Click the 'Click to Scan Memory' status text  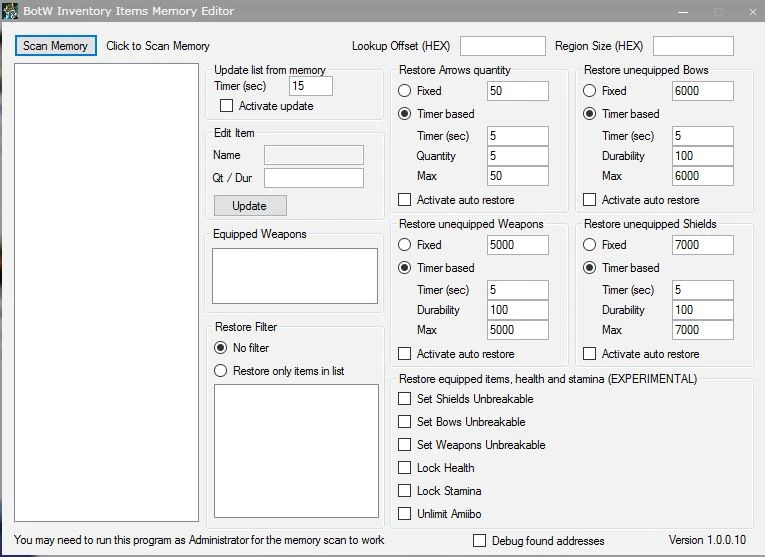158,46
